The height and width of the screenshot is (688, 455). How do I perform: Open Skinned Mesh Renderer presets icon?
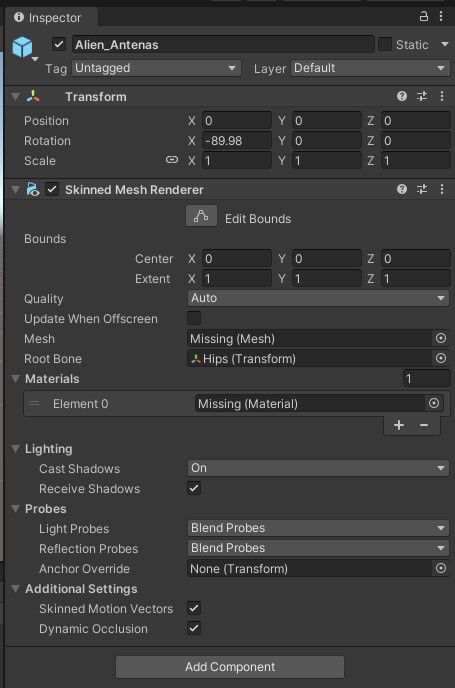click(422, 189)
